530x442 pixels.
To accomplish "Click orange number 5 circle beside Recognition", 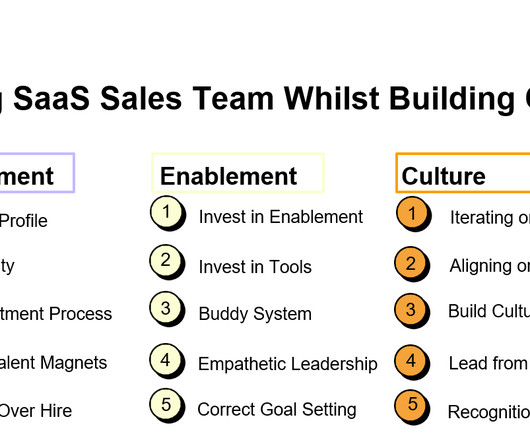I will 412,407.
